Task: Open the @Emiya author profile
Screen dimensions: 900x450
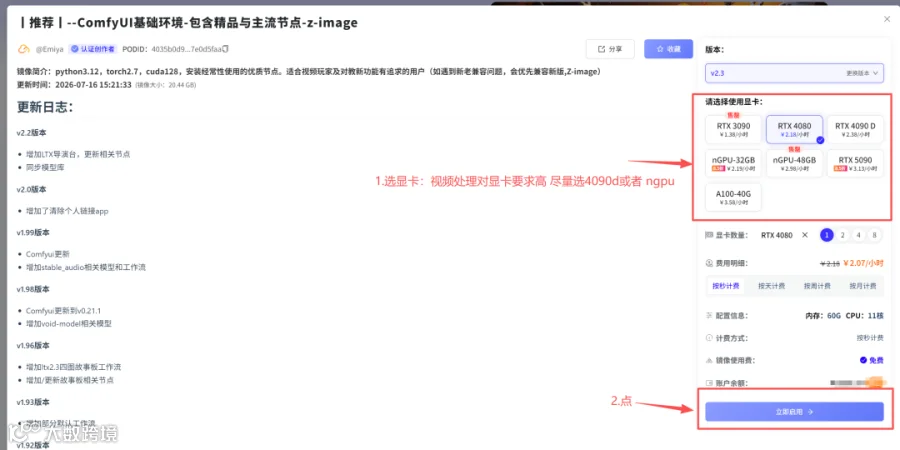Action: click(x=49, y=49)
